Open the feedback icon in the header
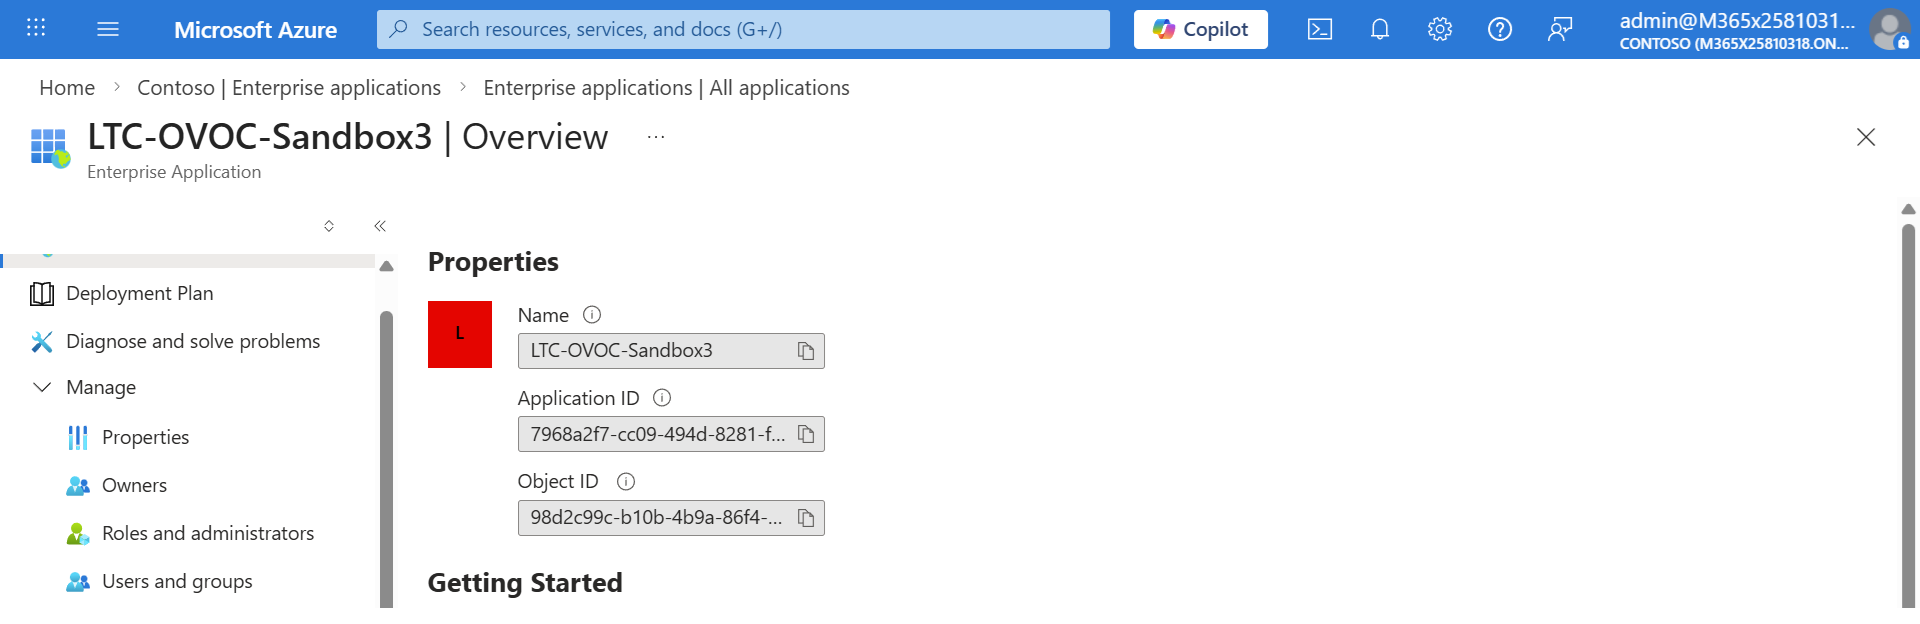This screenshot has height=624, width=1920. [x=1559, y=30]
